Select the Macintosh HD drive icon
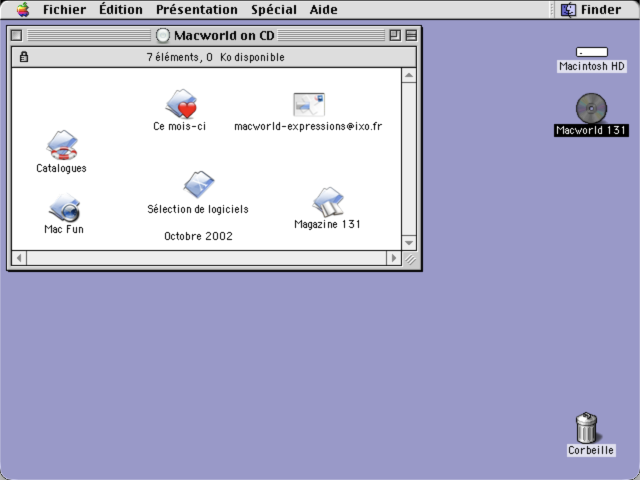This screenshot has width=640, height=480. 591,52
